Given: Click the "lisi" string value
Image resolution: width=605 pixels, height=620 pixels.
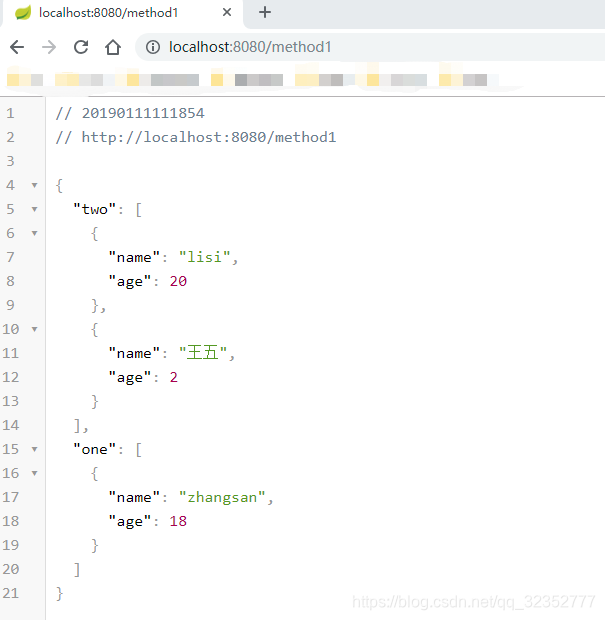Looking at the screenshot, I should click(x=204, y=257).
